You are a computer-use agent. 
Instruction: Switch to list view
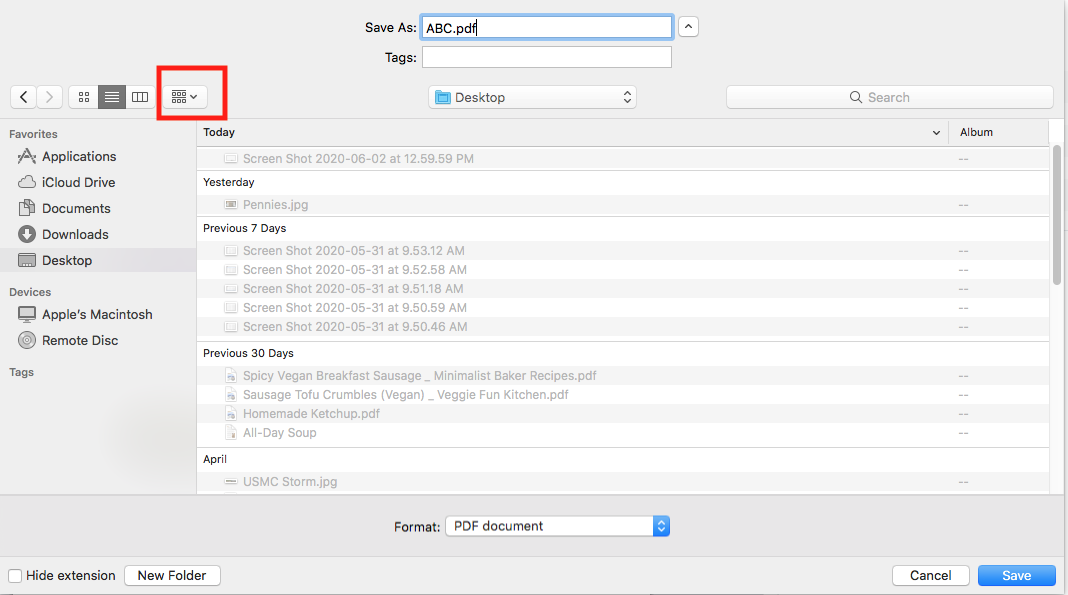(x=112, y=97)
